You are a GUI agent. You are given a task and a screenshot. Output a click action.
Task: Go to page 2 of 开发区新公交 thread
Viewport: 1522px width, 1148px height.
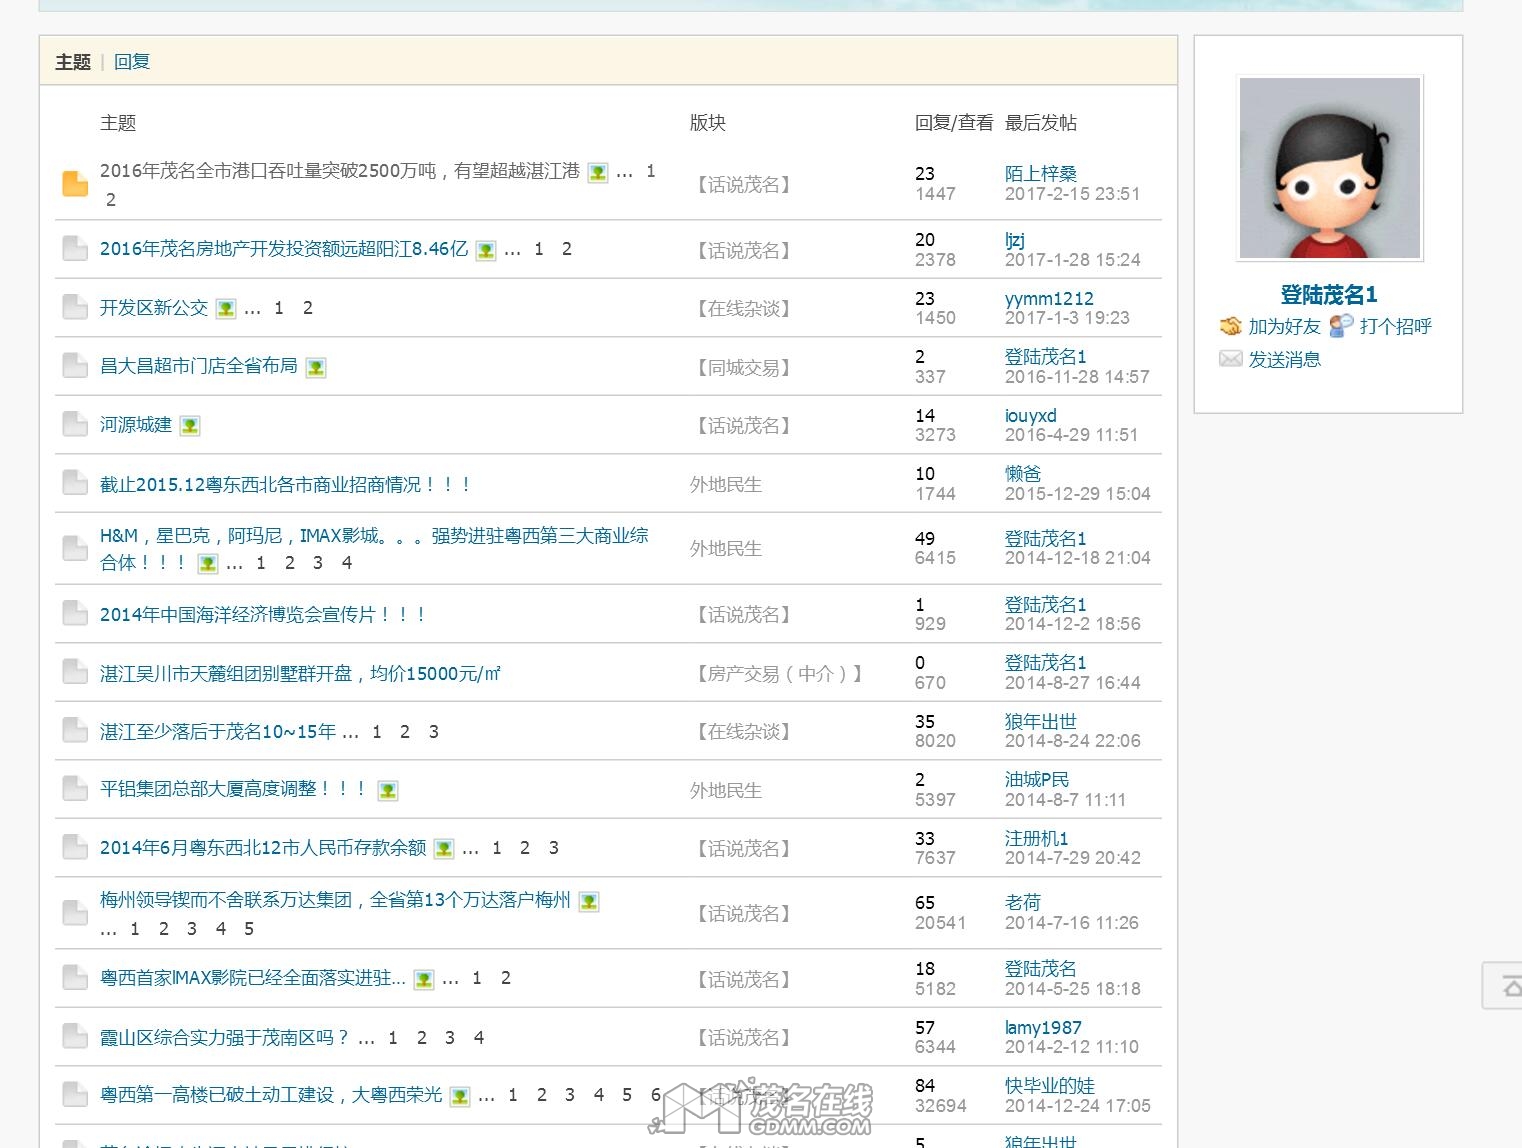point(308,308)
